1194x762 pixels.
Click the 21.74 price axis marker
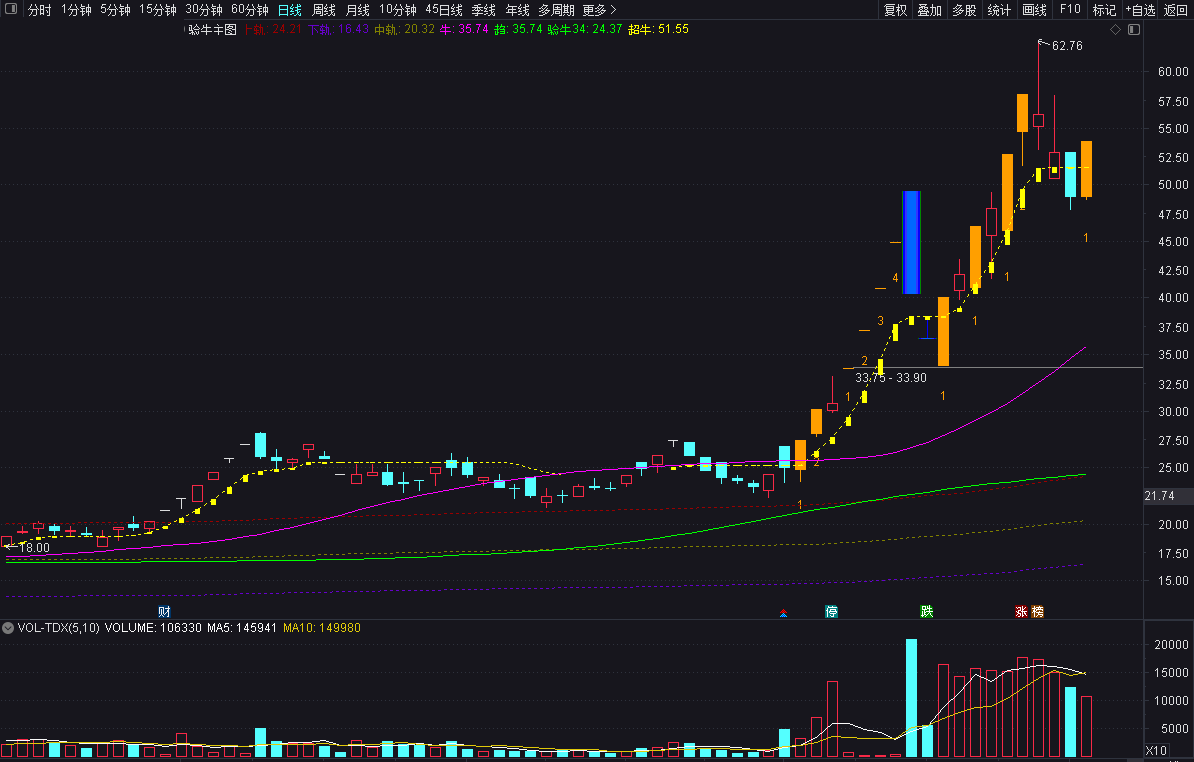(x=1160, y=496)
